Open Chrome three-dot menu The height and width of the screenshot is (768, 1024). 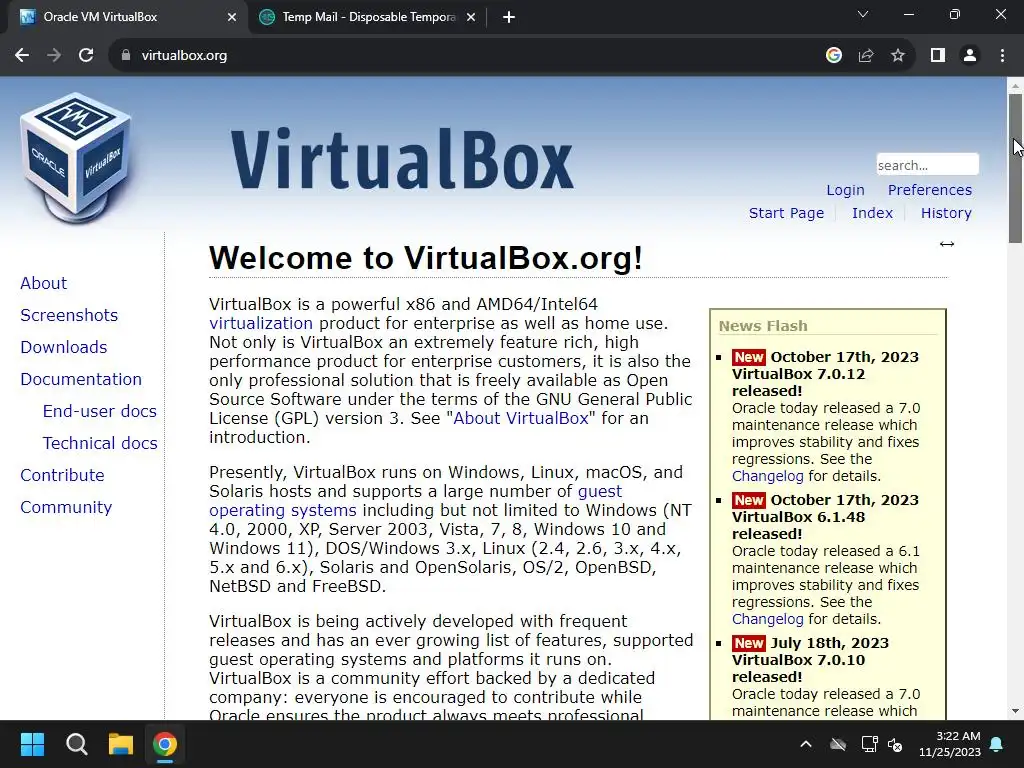pyautogui.click(x=1002, y=56)
